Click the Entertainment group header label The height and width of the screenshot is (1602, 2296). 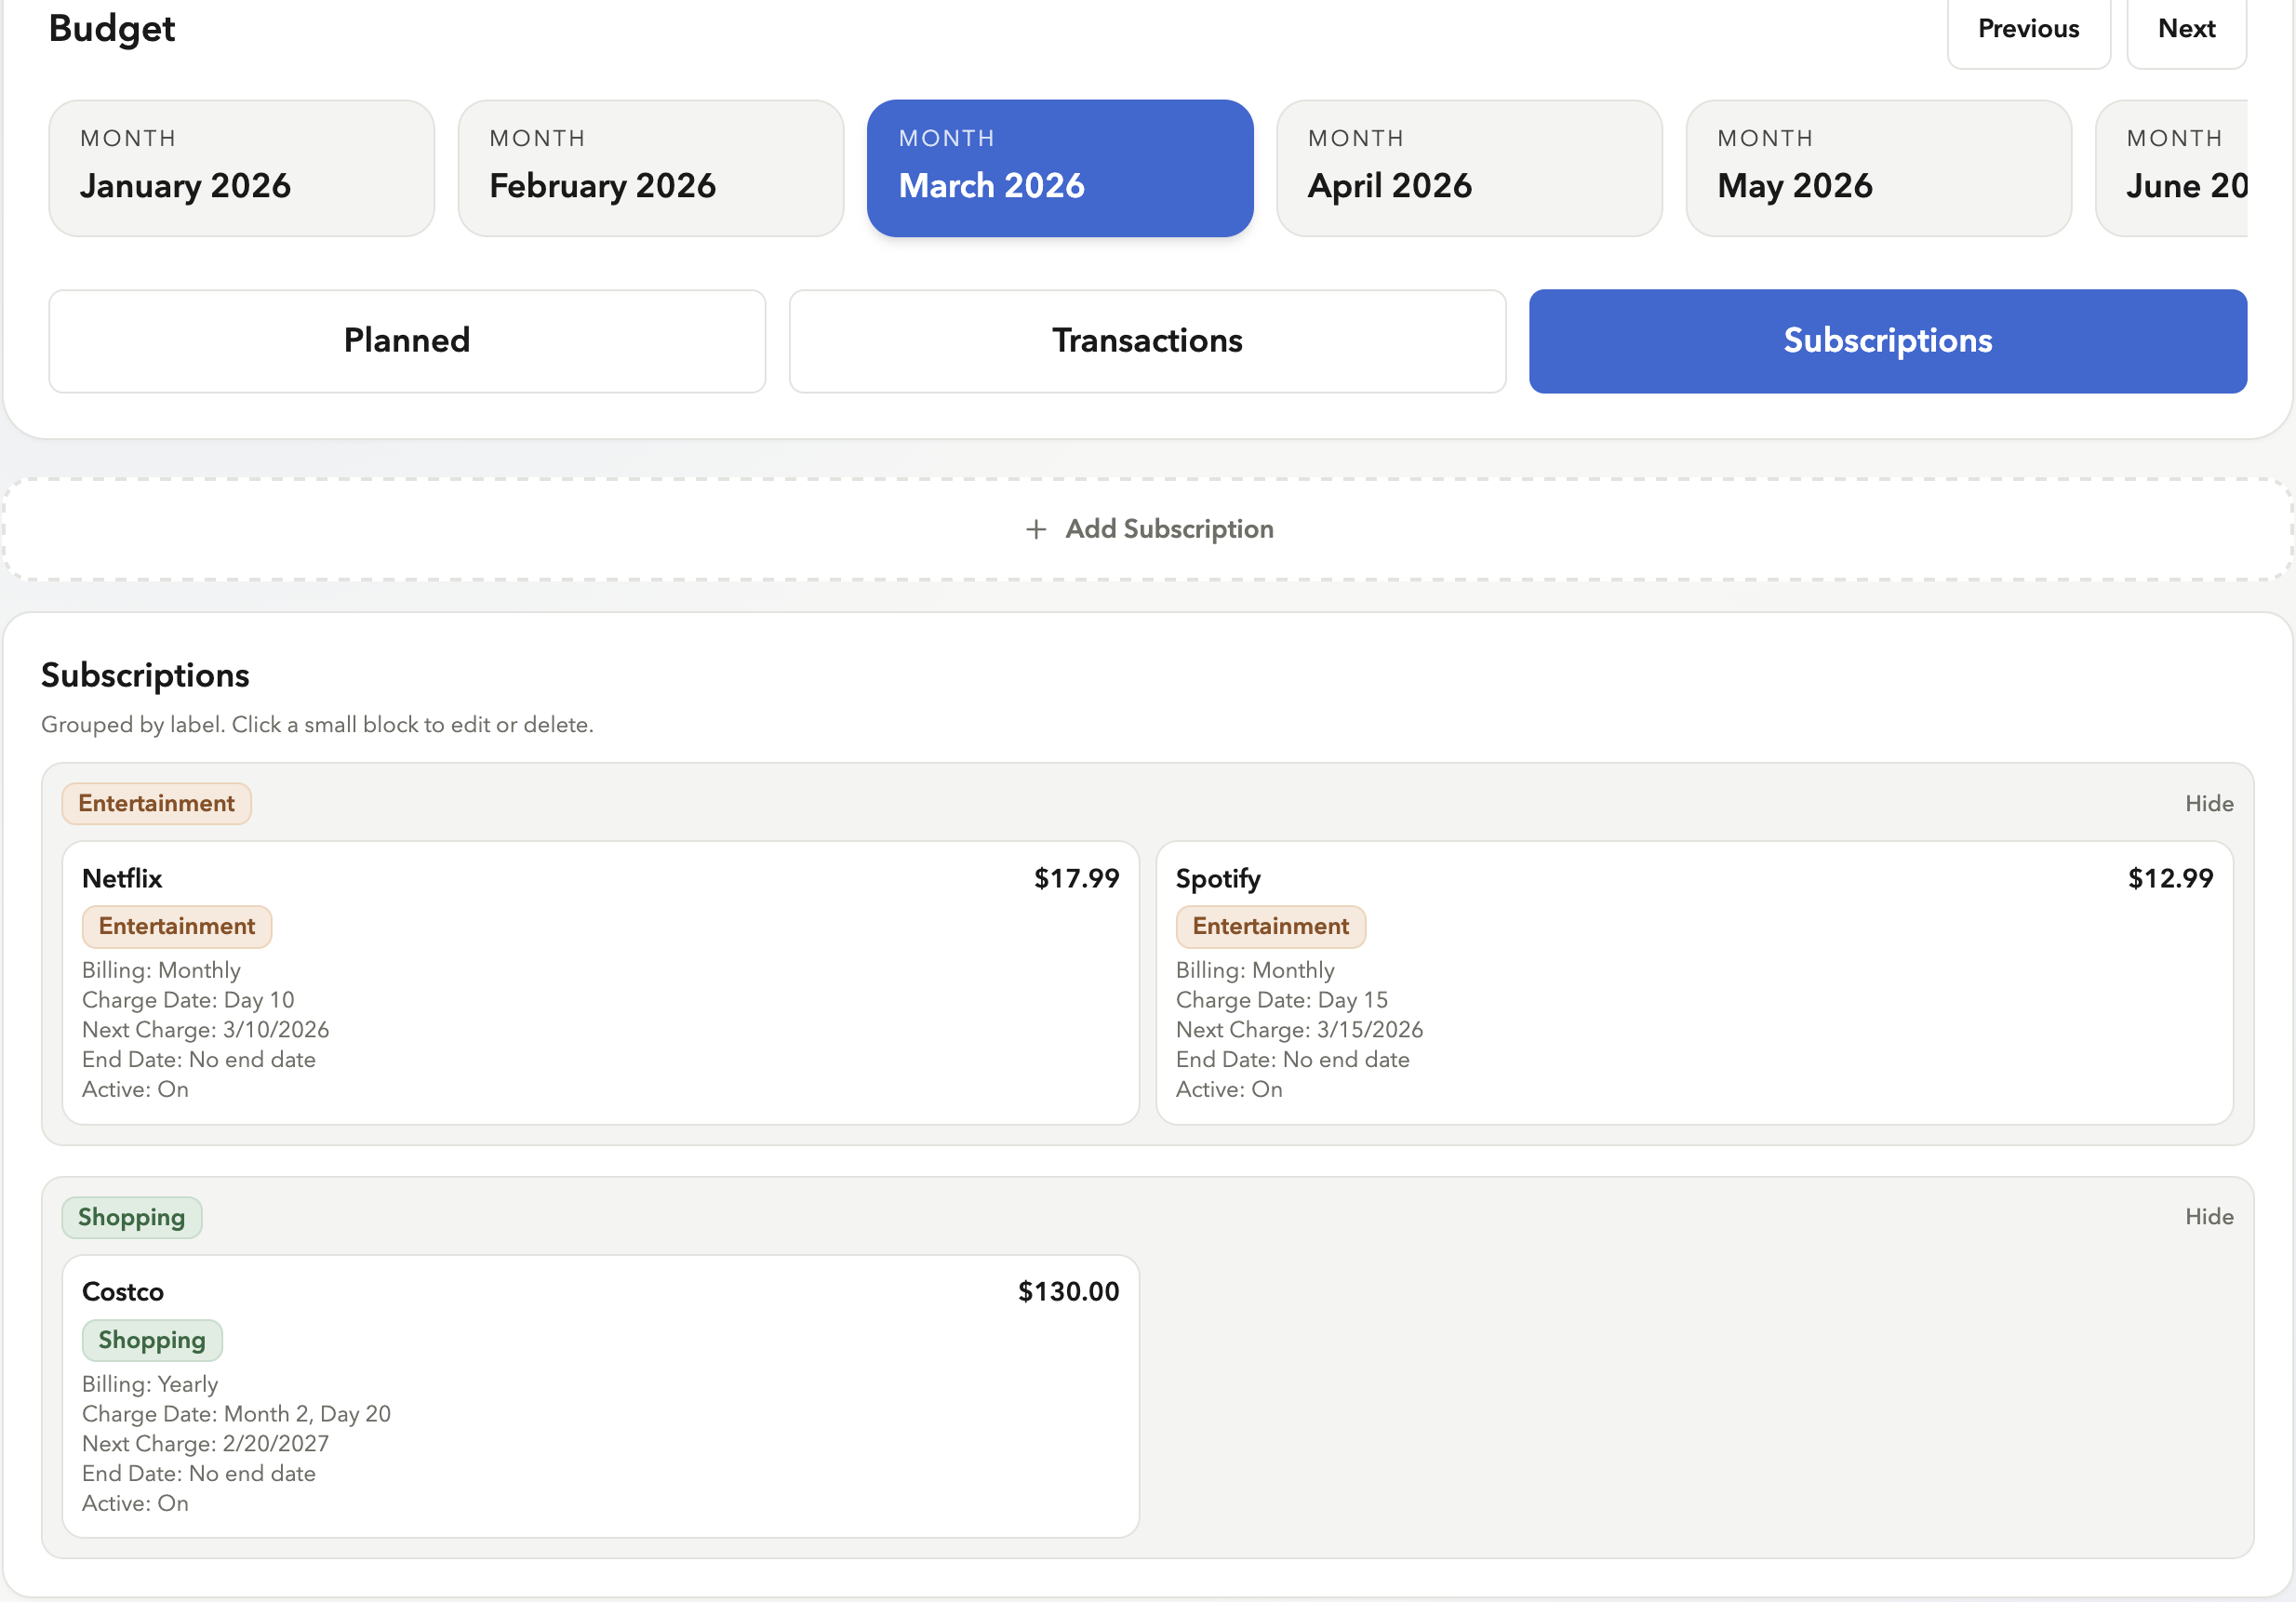tap(156, 803)
